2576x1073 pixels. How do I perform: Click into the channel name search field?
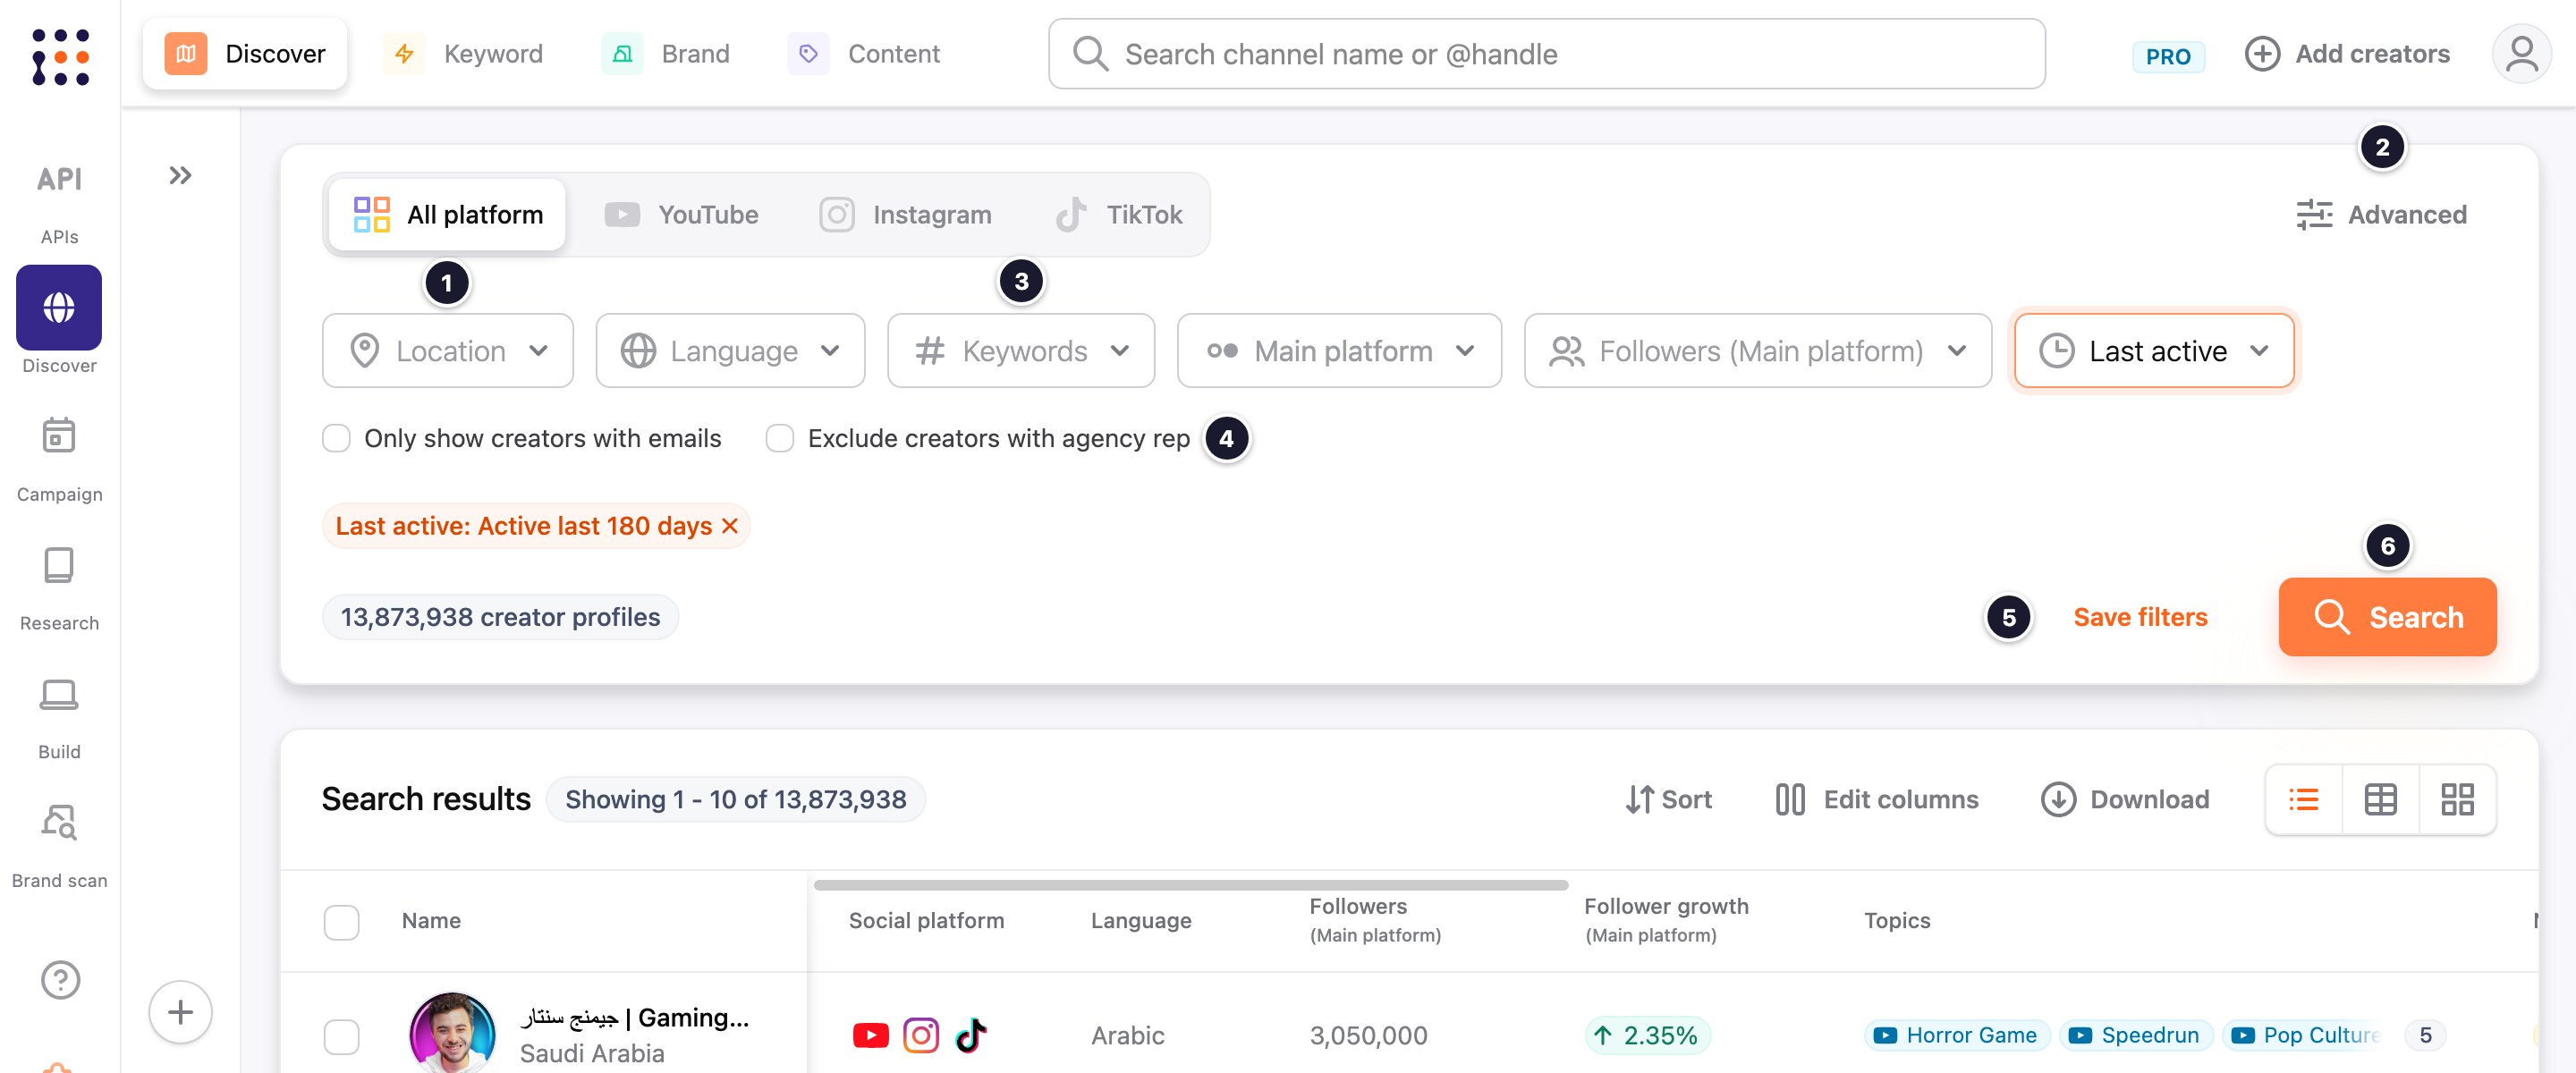tap(1546, 54)
